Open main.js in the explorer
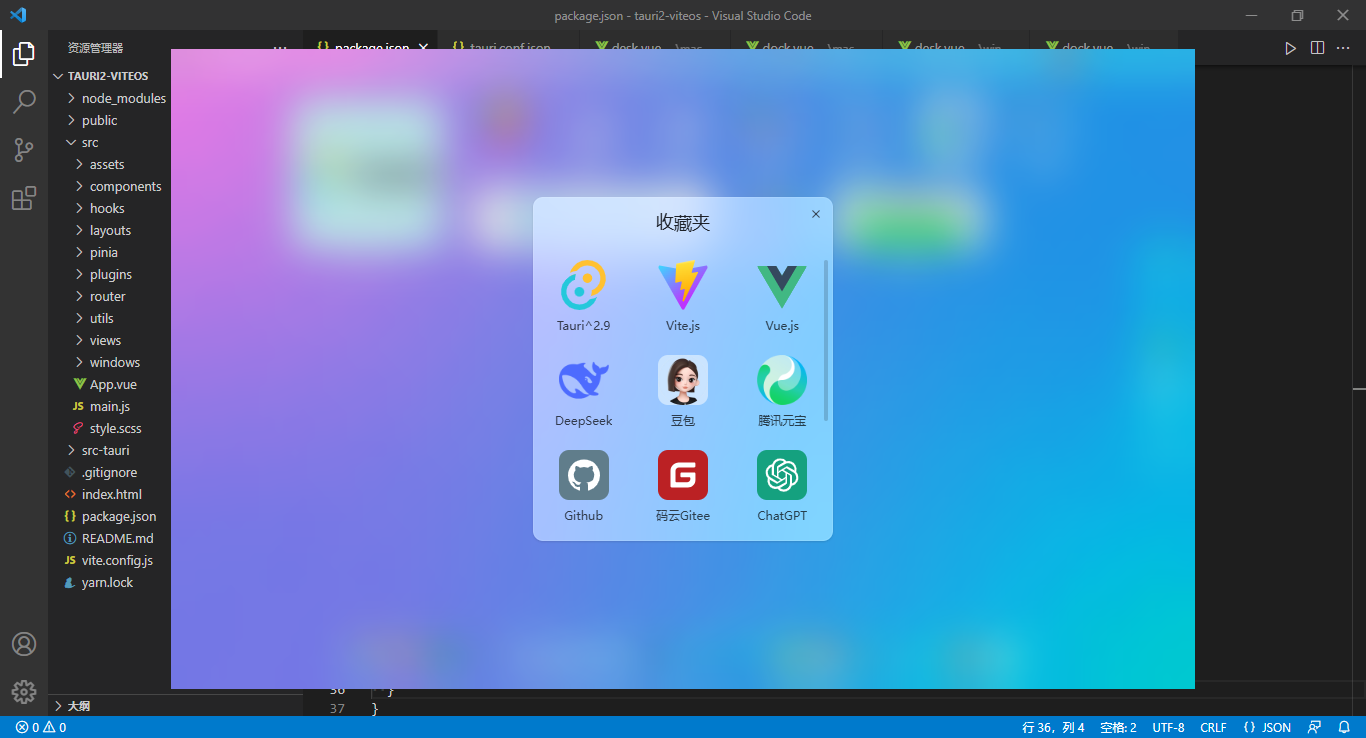The width and height of the screenshot is (1366, 738). point(110,406)
